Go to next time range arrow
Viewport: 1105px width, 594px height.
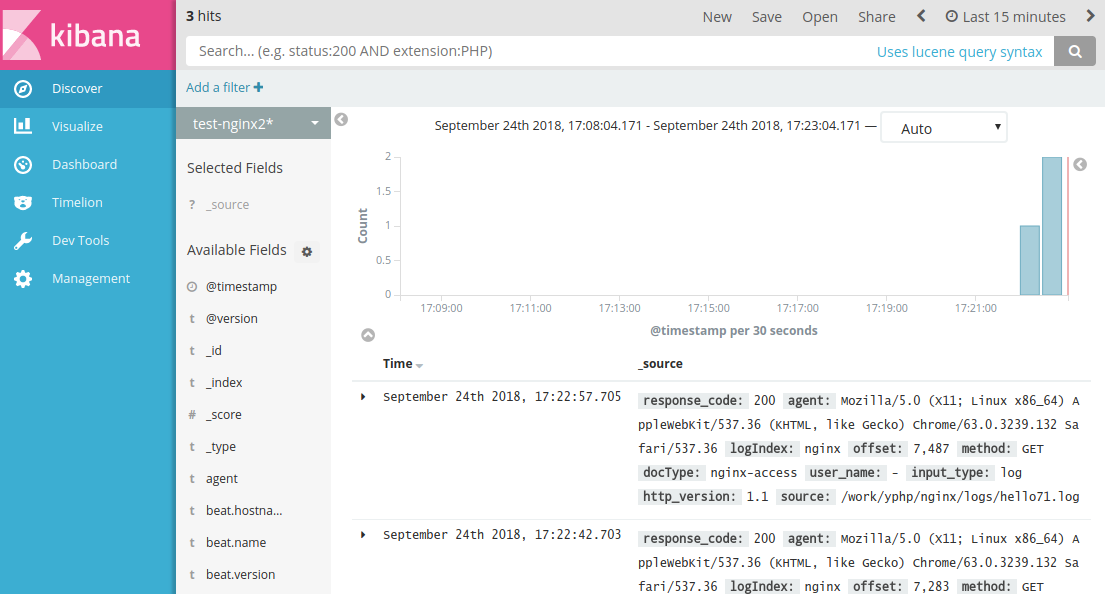(1089, 16)
